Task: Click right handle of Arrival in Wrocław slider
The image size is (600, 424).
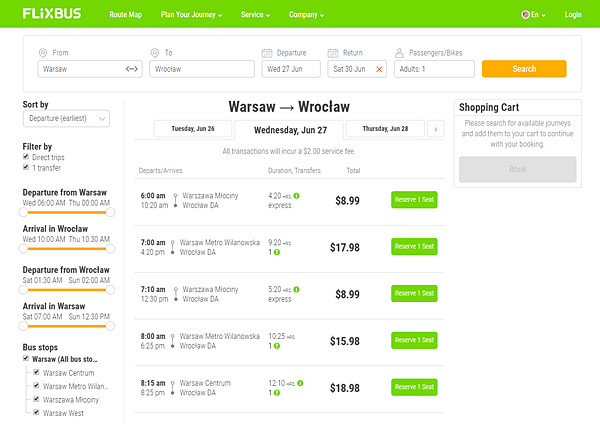Action: [x=110, y=249]
